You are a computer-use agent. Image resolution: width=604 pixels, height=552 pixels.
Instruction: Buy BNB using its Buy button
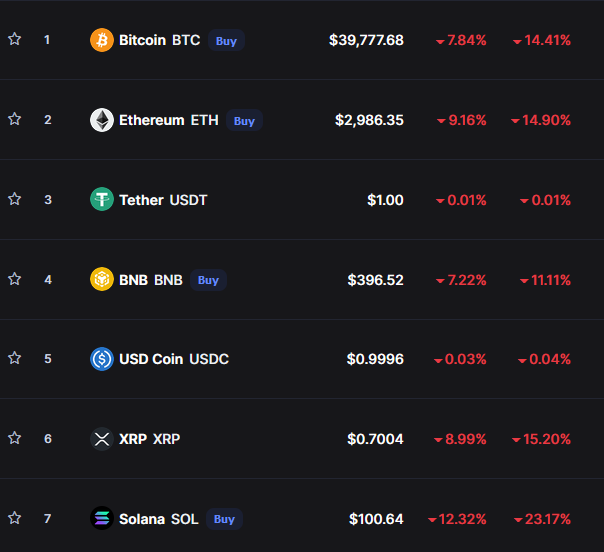208,280
